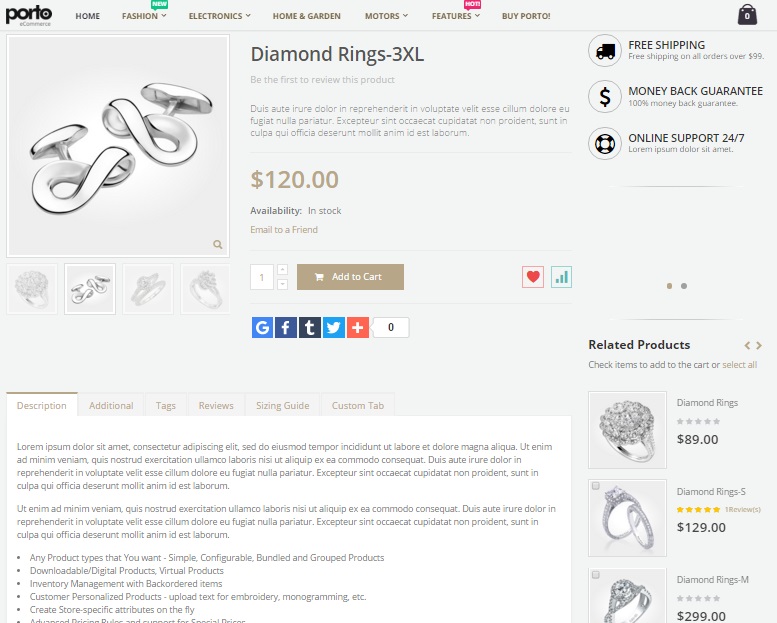Click the compare chart icon
The width and height of the screenshot is (777, 623).
coord(561,277)
